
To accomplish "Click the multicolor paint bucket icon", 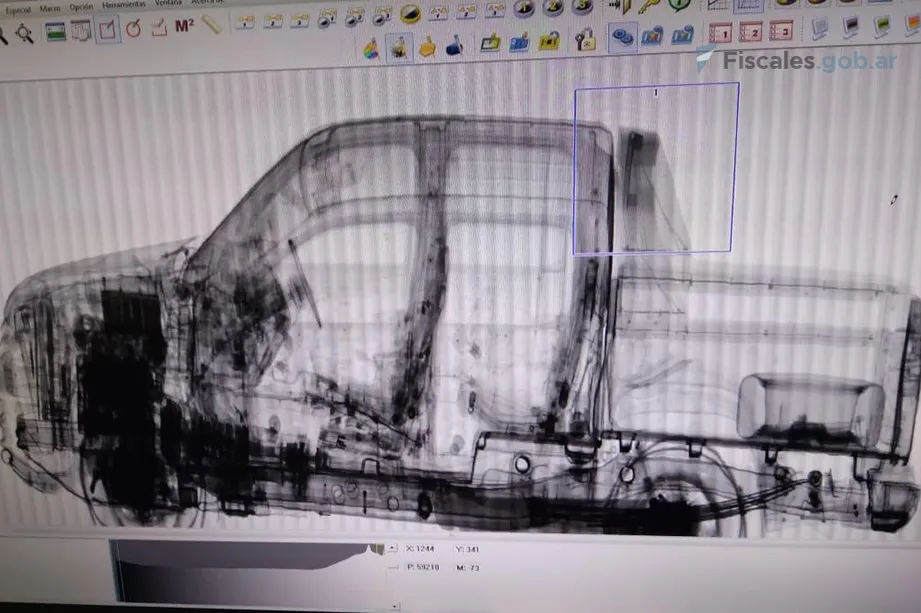I will [x=371, y=47].
